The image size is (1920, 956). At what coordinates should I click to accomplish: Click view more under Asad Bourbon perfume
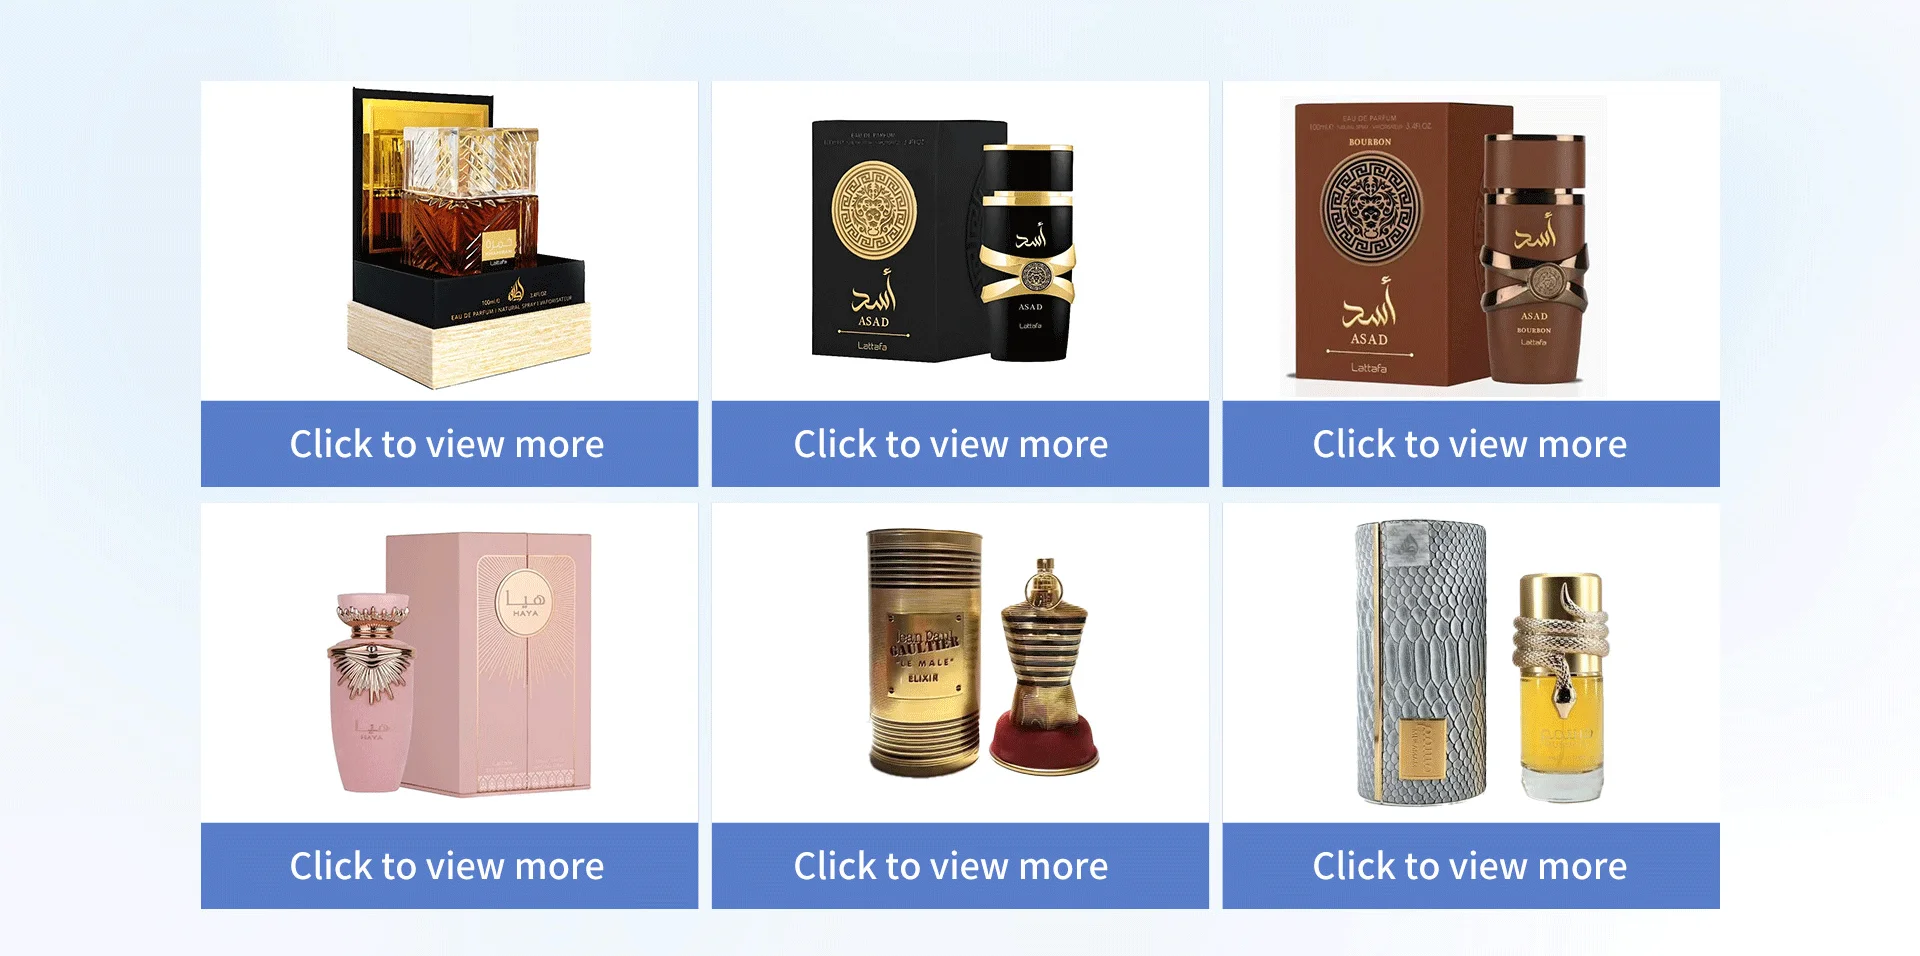point(1471,444)
